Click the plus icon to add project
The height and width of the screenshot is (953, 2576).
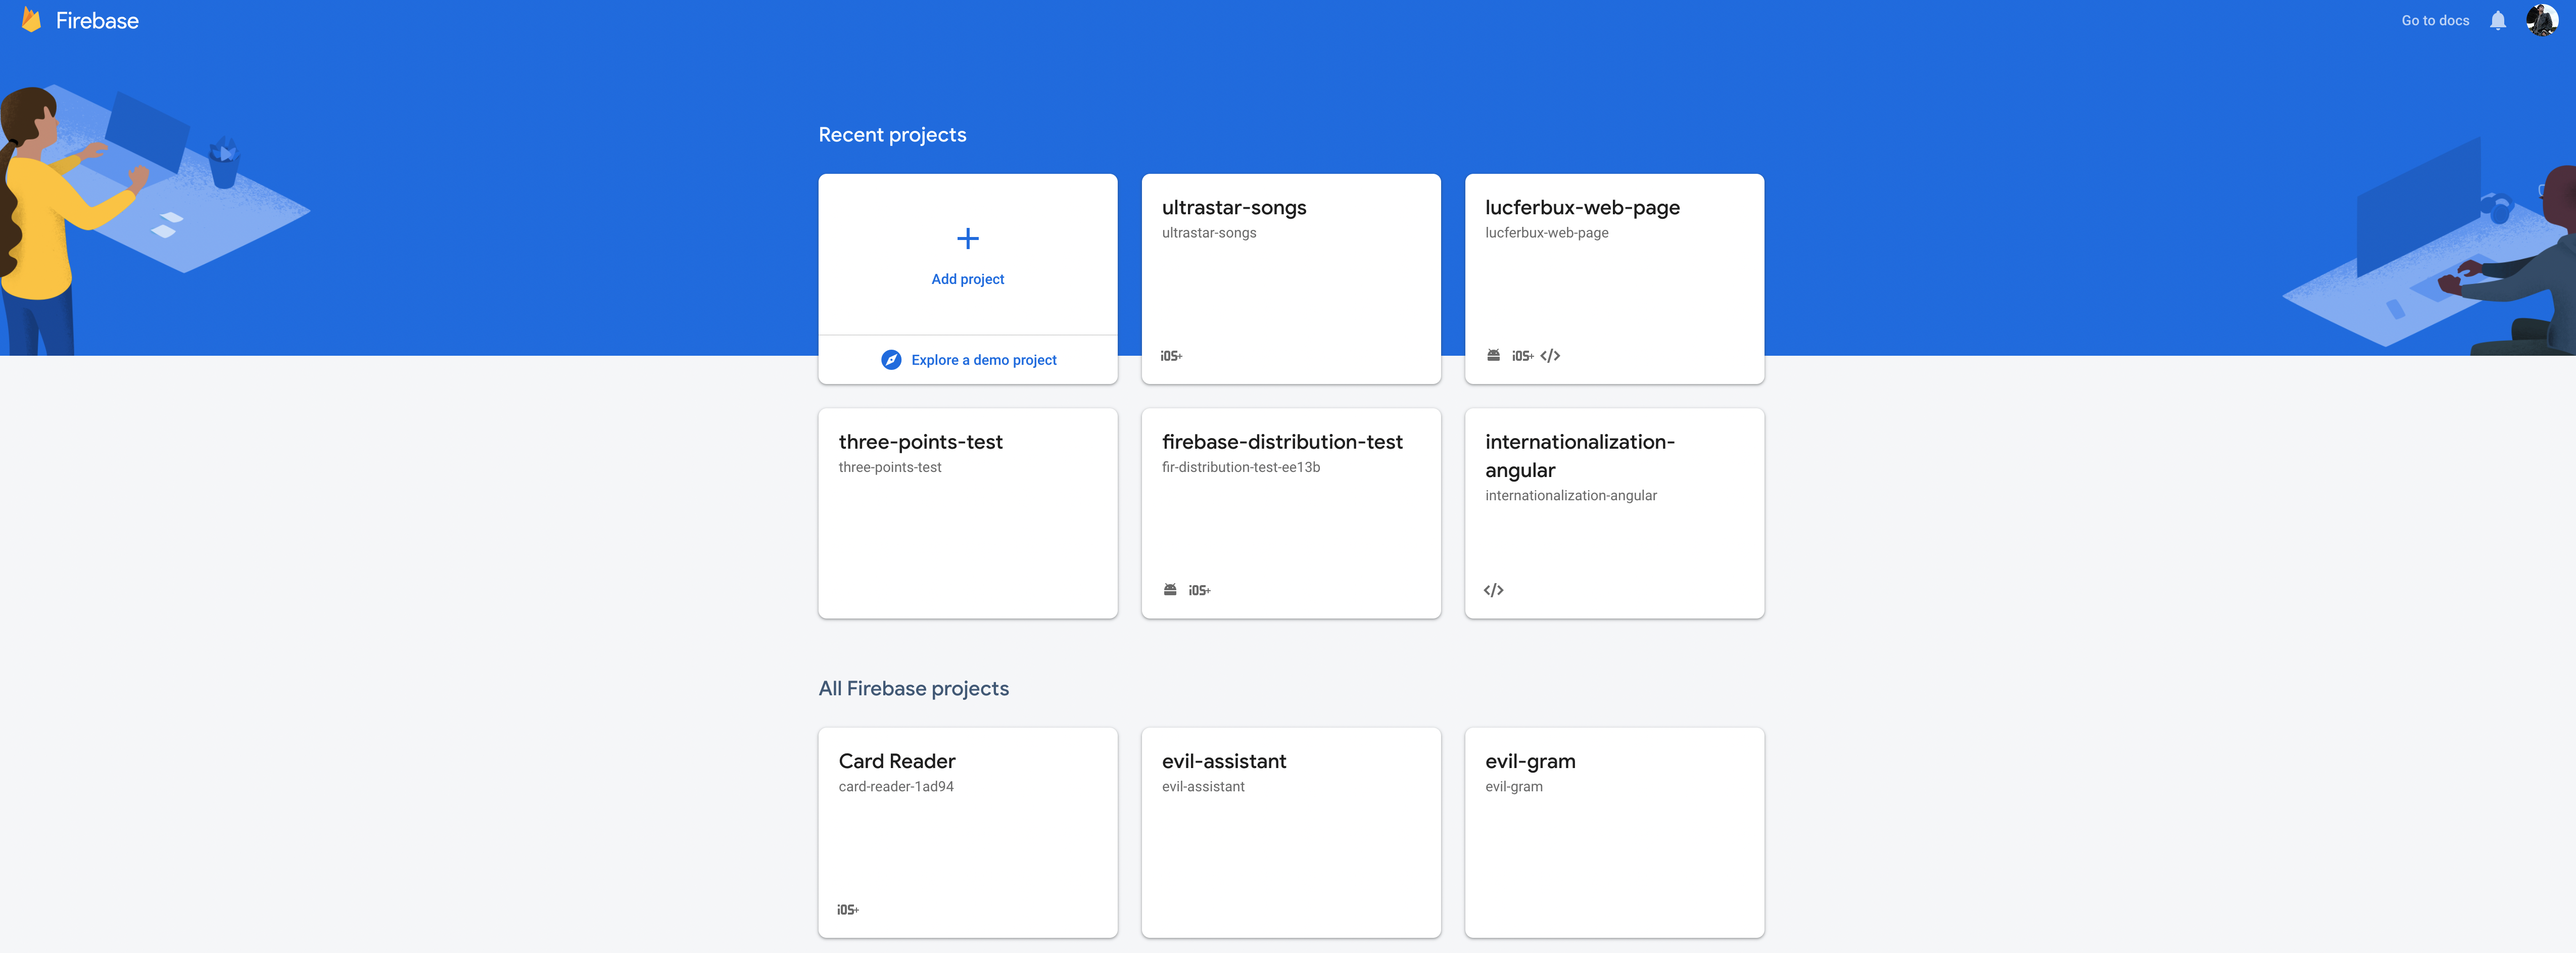[967, 238]
